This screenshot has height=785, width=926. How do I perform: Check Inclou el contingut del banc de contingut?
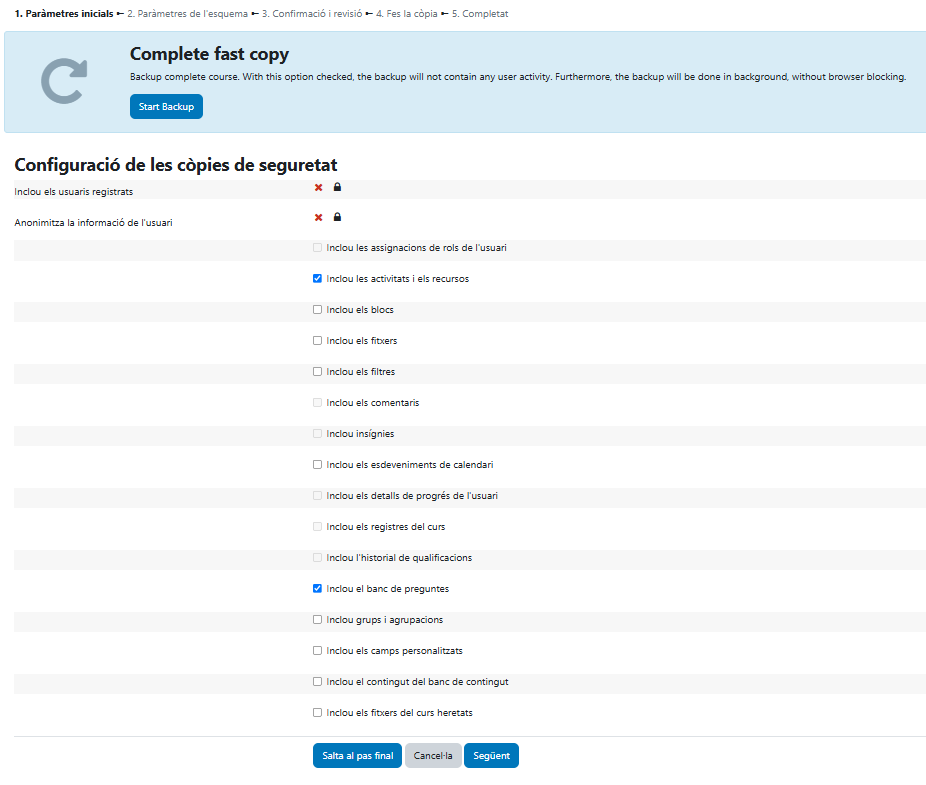click(318, 682)
